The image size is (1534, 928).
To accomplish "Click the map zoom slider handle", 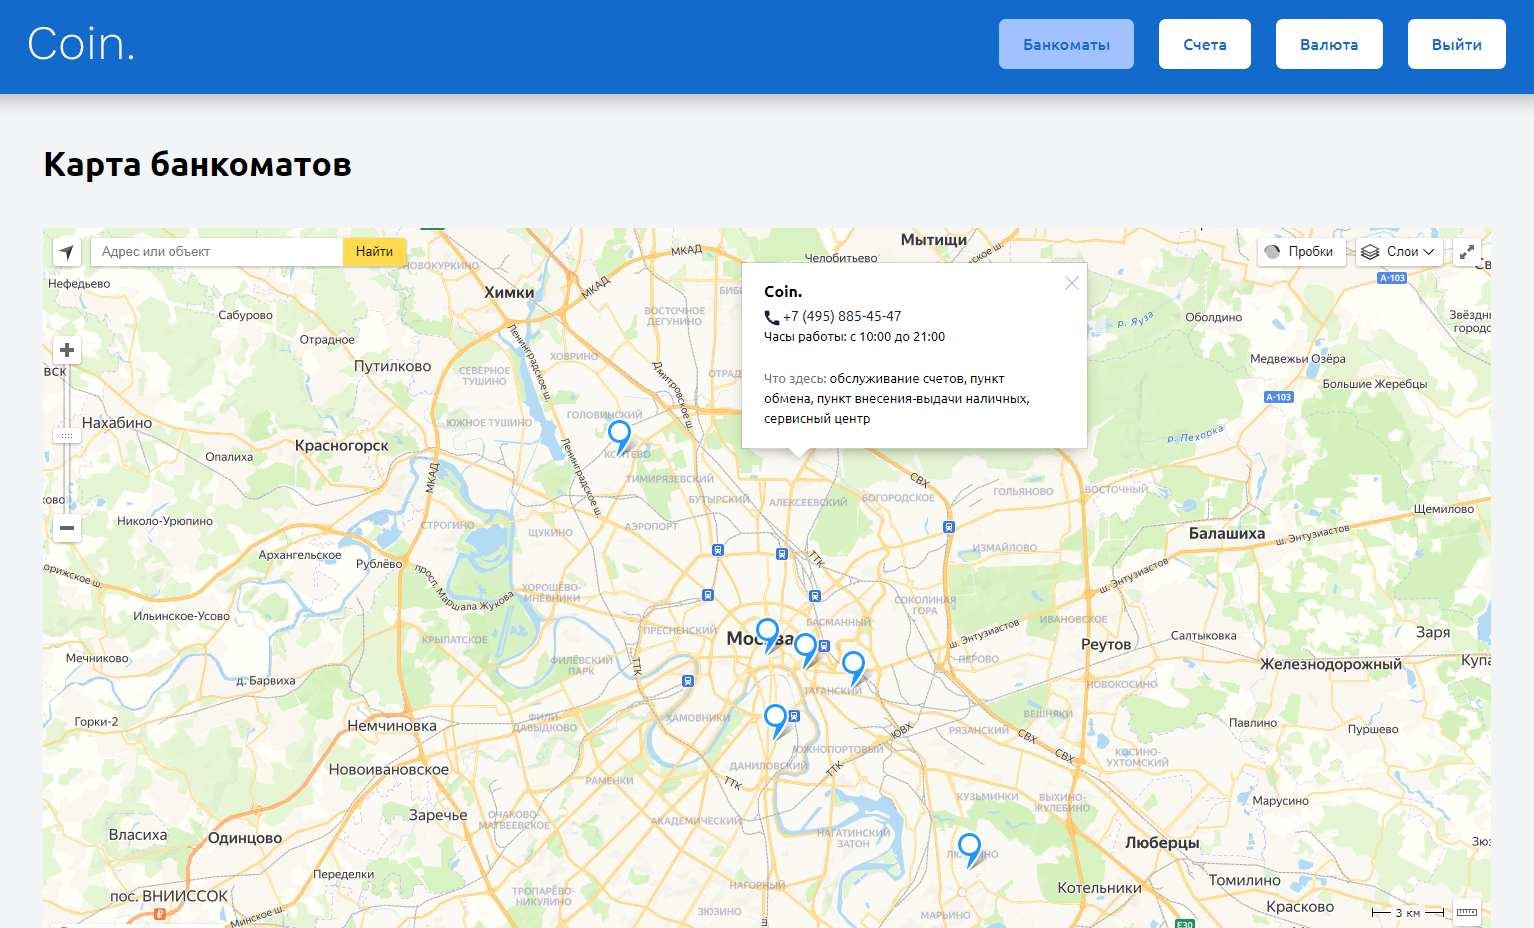I will [67, 436].
